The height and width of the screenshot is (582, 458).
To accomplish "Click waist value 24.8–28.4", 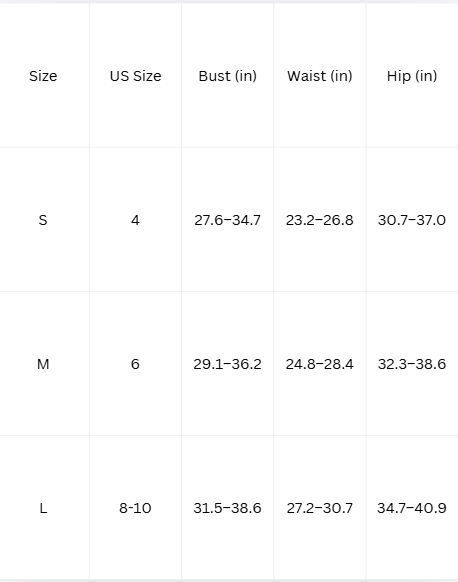I will click(x=320, y=364).
